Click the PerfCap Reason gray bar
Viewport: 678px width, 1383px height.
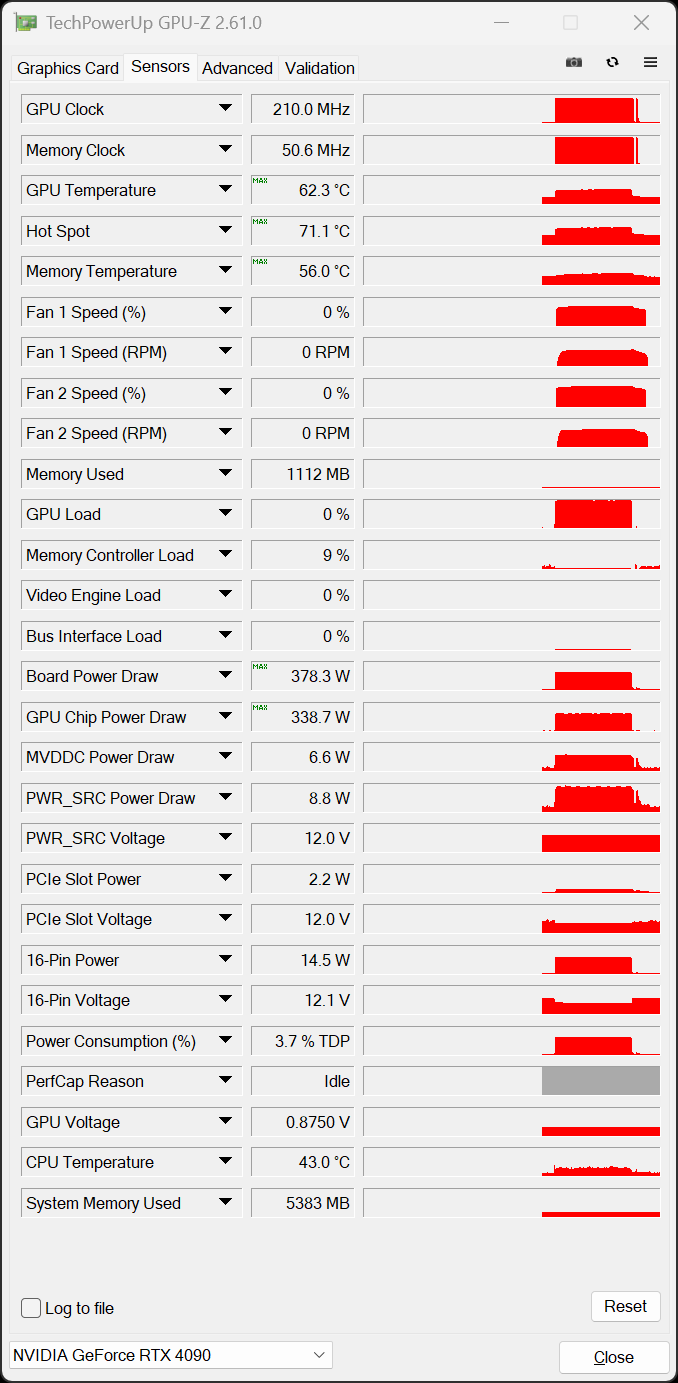tap(600, 1081)
